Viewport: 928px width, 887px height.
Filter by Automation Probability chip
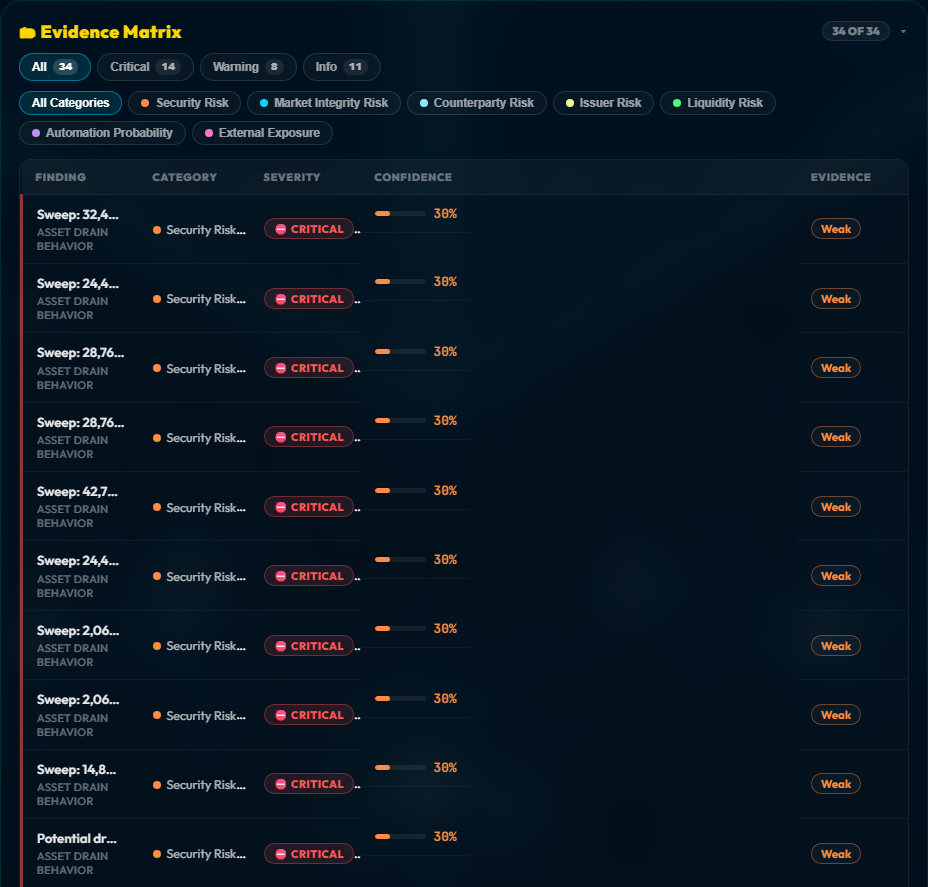(x=102, y=133)
